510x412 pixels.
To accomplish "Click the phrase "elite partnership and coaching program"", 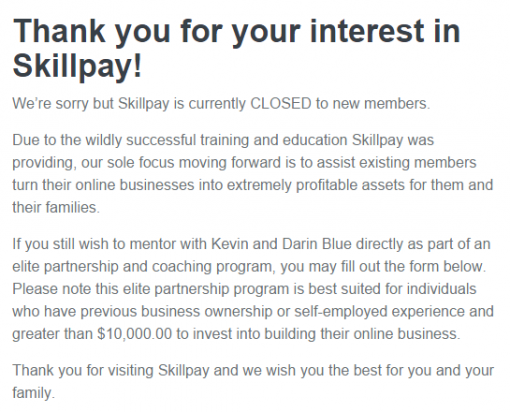I will tap(144, 267).
